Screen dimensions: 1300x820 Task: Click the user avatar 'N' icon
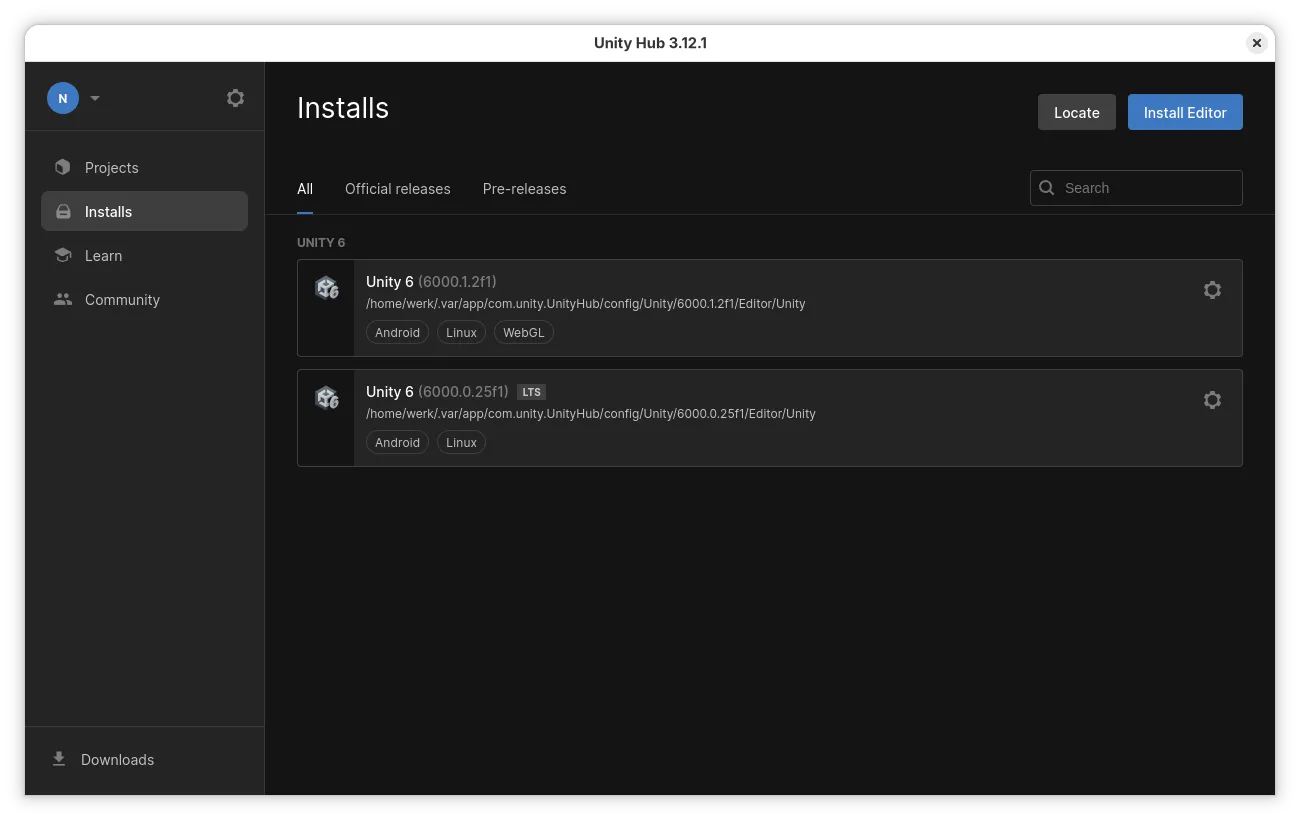63,98
